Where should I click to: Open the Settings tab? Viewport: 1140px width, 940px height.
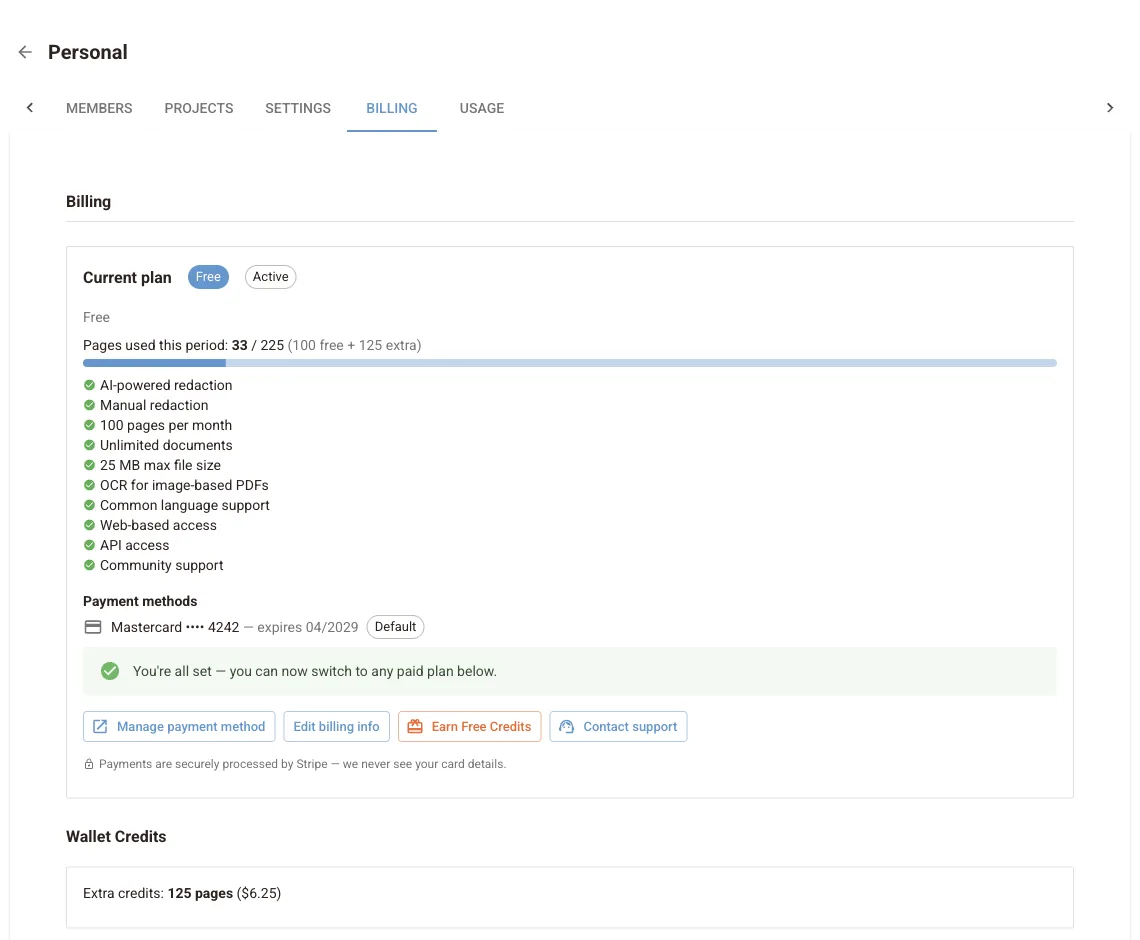(297, 108)
